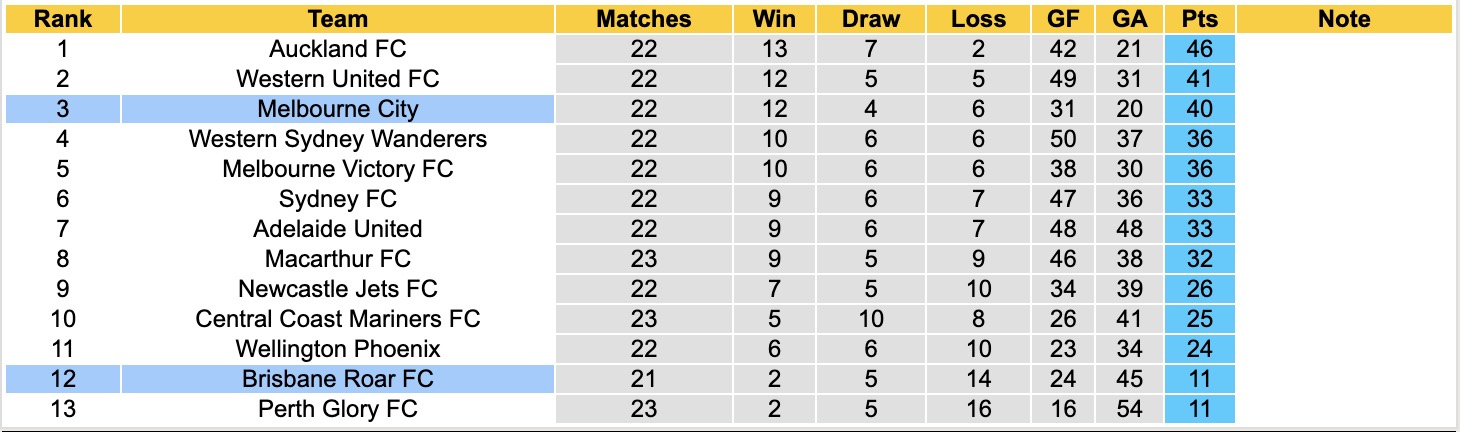1460x432 pixels.
Task: Select Melbourne City's 40 points cell
Action: click(x=1199, y=109)
